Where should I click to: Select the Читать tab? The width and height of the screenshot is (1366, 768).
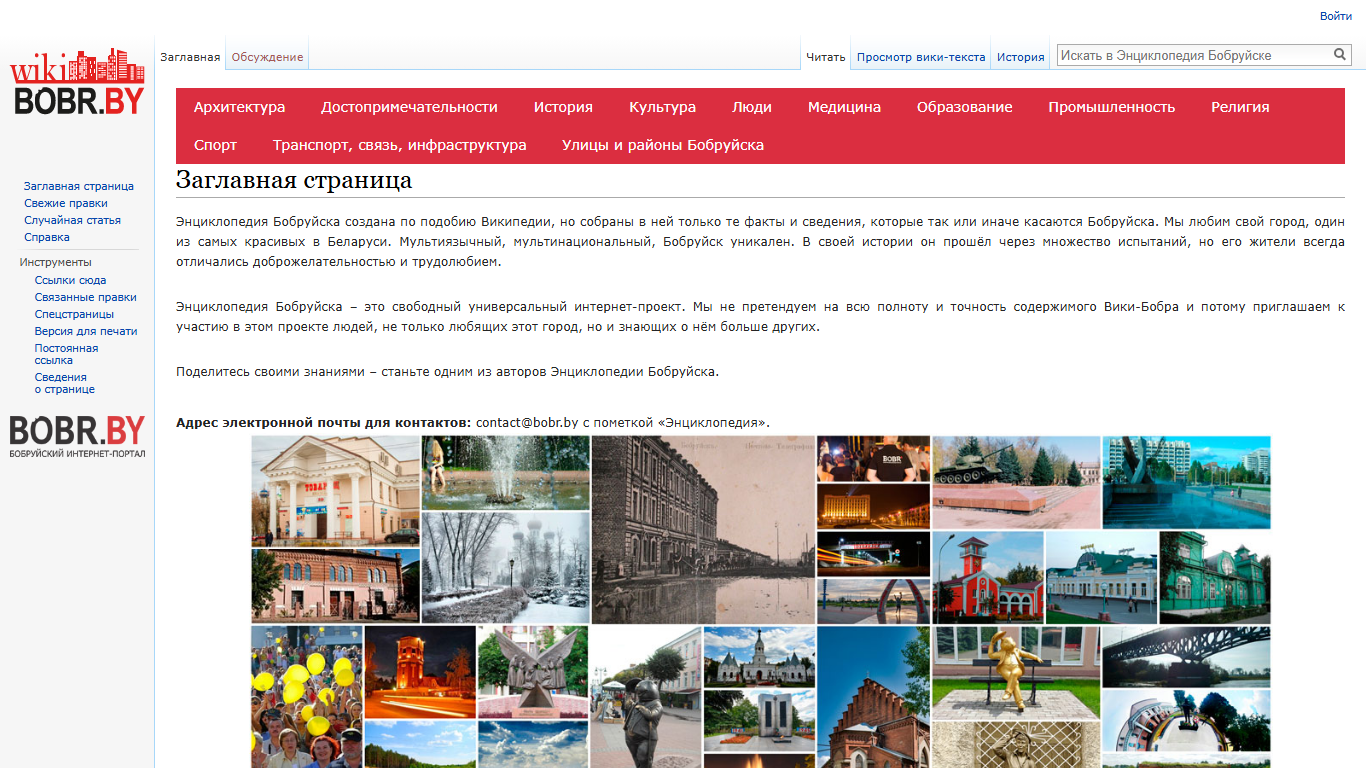click(x=826, y=57)
